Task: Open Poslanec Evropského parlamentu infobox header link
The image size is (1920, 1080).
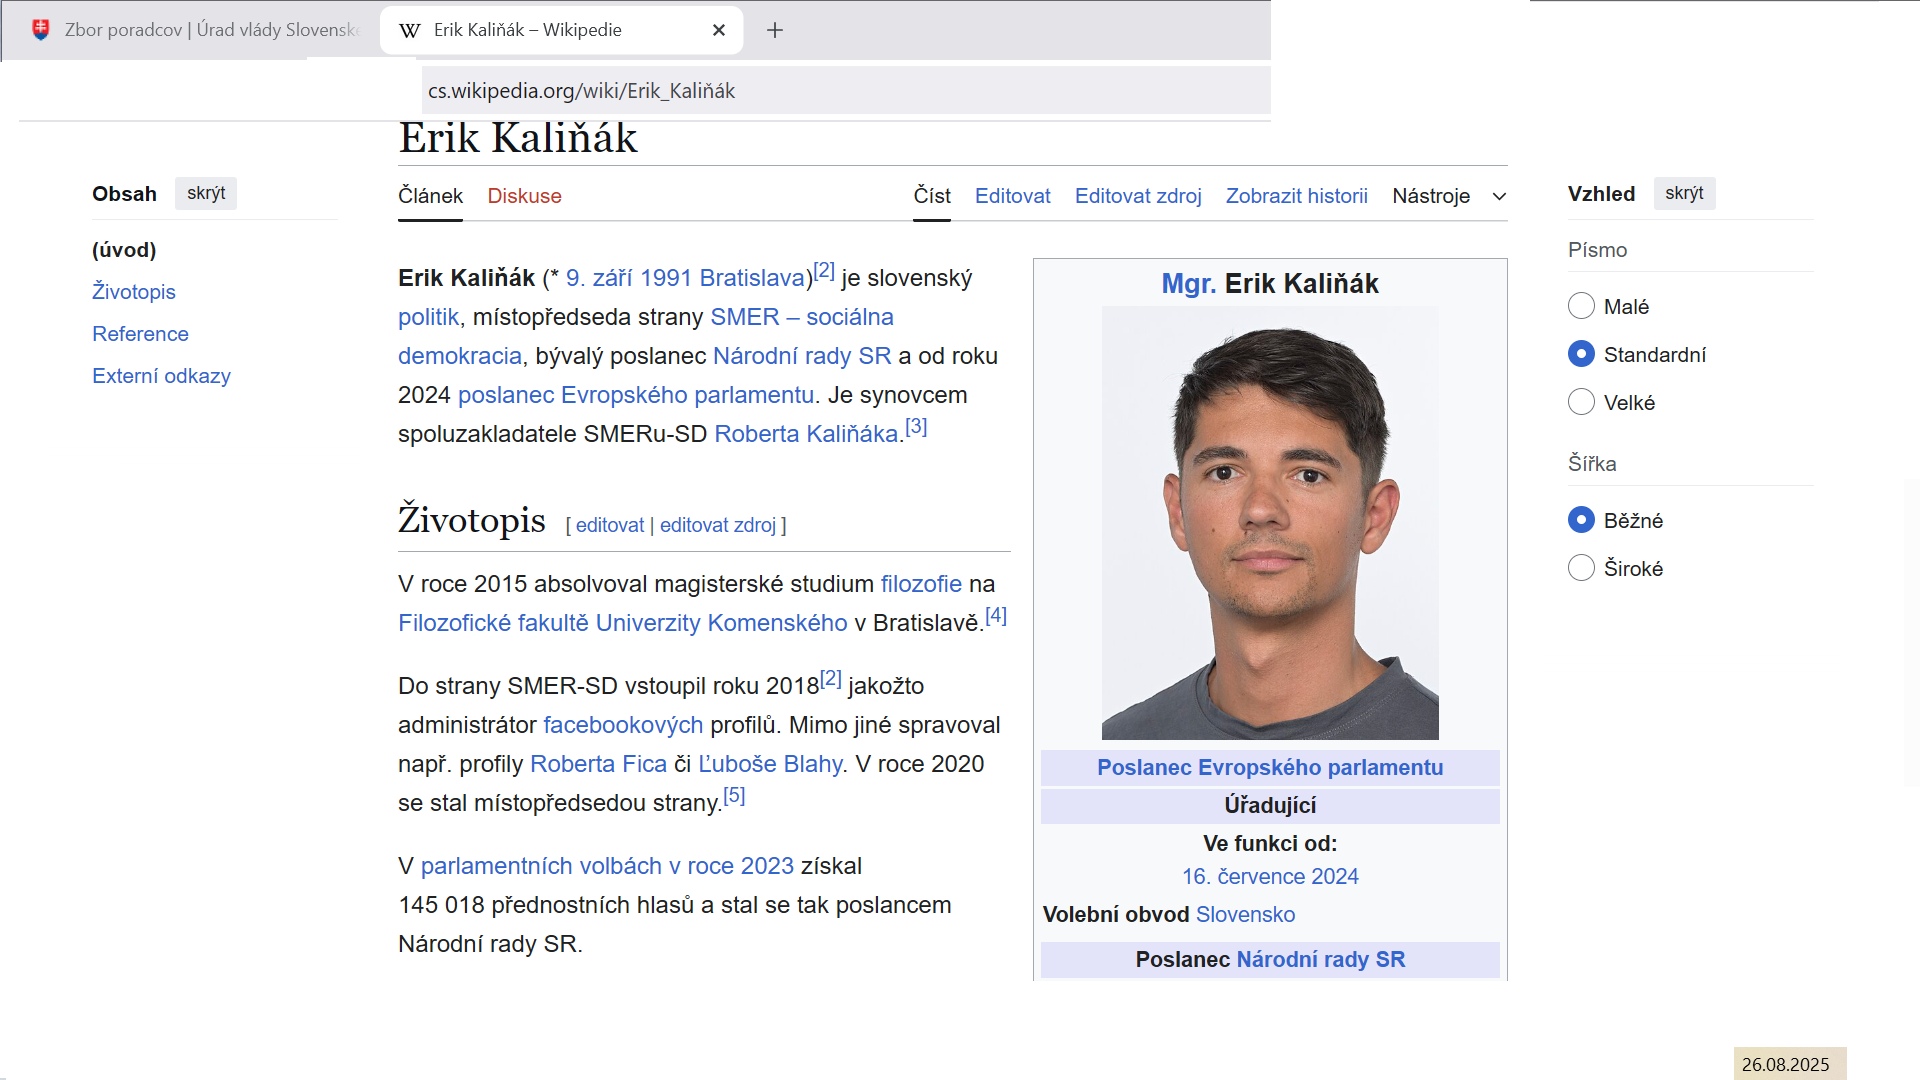Action: (x=1270, y=768)
